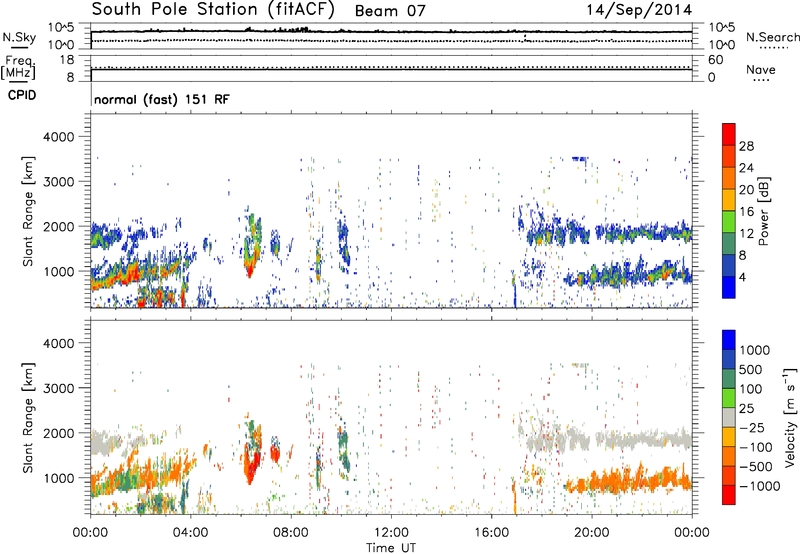Click the red bottom segment of Velocity colorbar
Image resolution: width=800 pixels, height=554 pixels.
pos(729,495)
